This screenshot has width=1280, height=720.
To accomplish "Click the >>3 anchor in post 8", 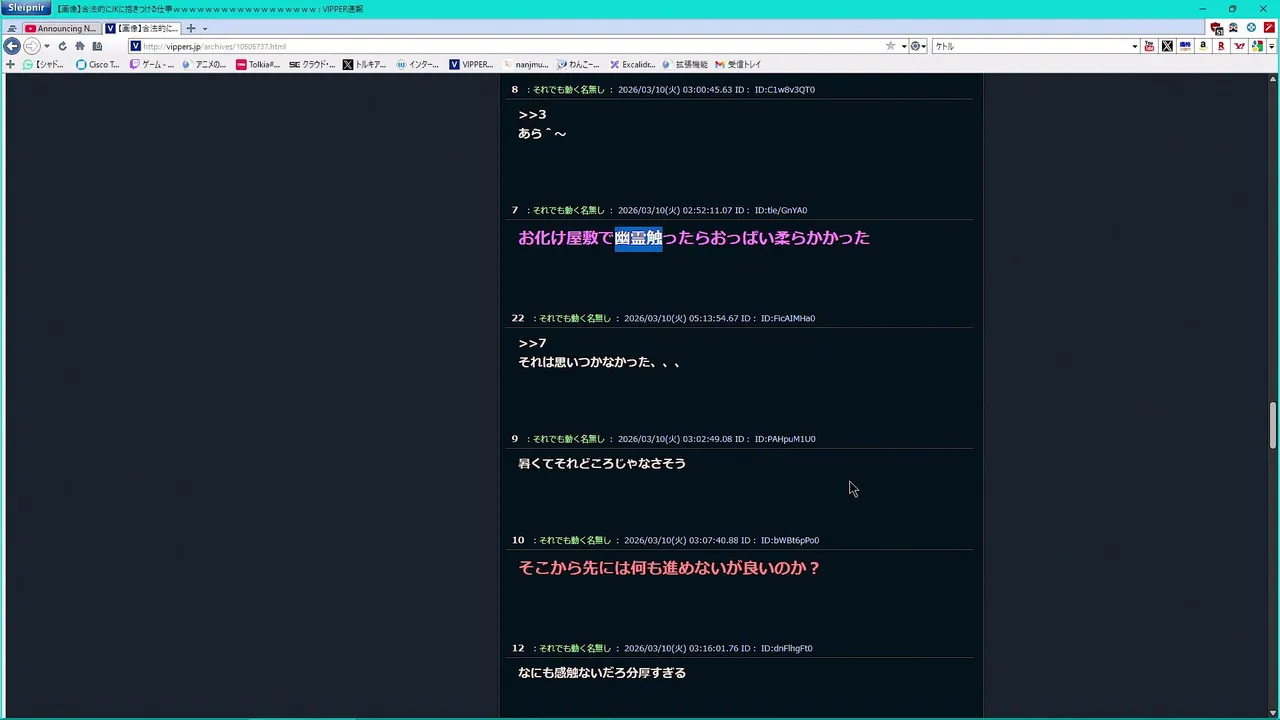I will (532, 114).
